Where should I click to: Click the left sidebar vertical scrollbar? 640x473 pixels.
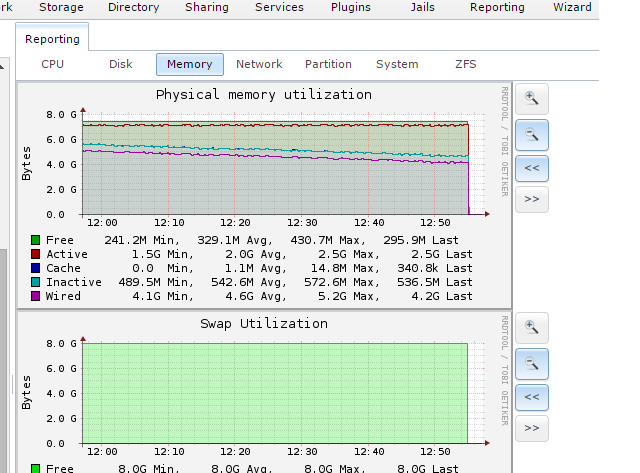3,361
